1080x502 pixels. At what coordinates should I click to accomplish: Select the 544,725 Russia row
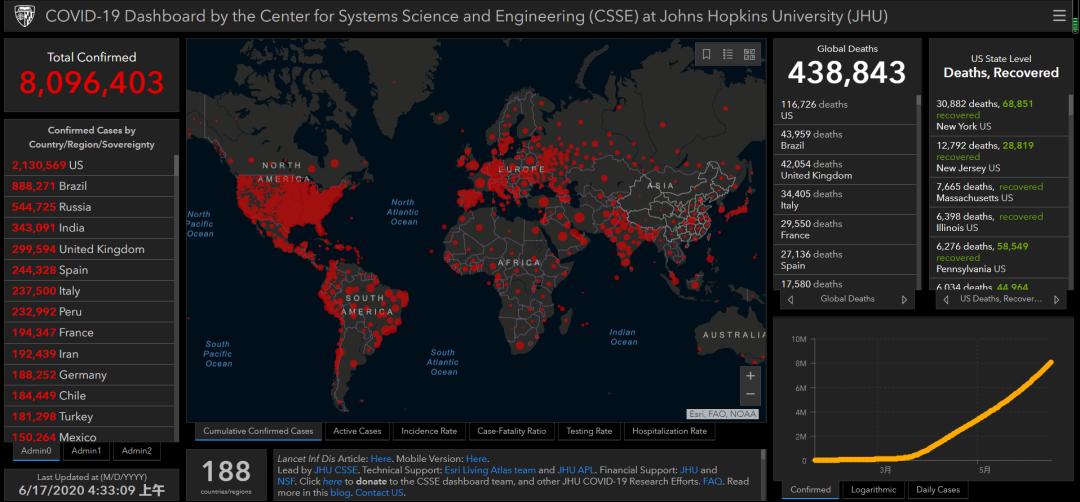[x=91, y=207]
